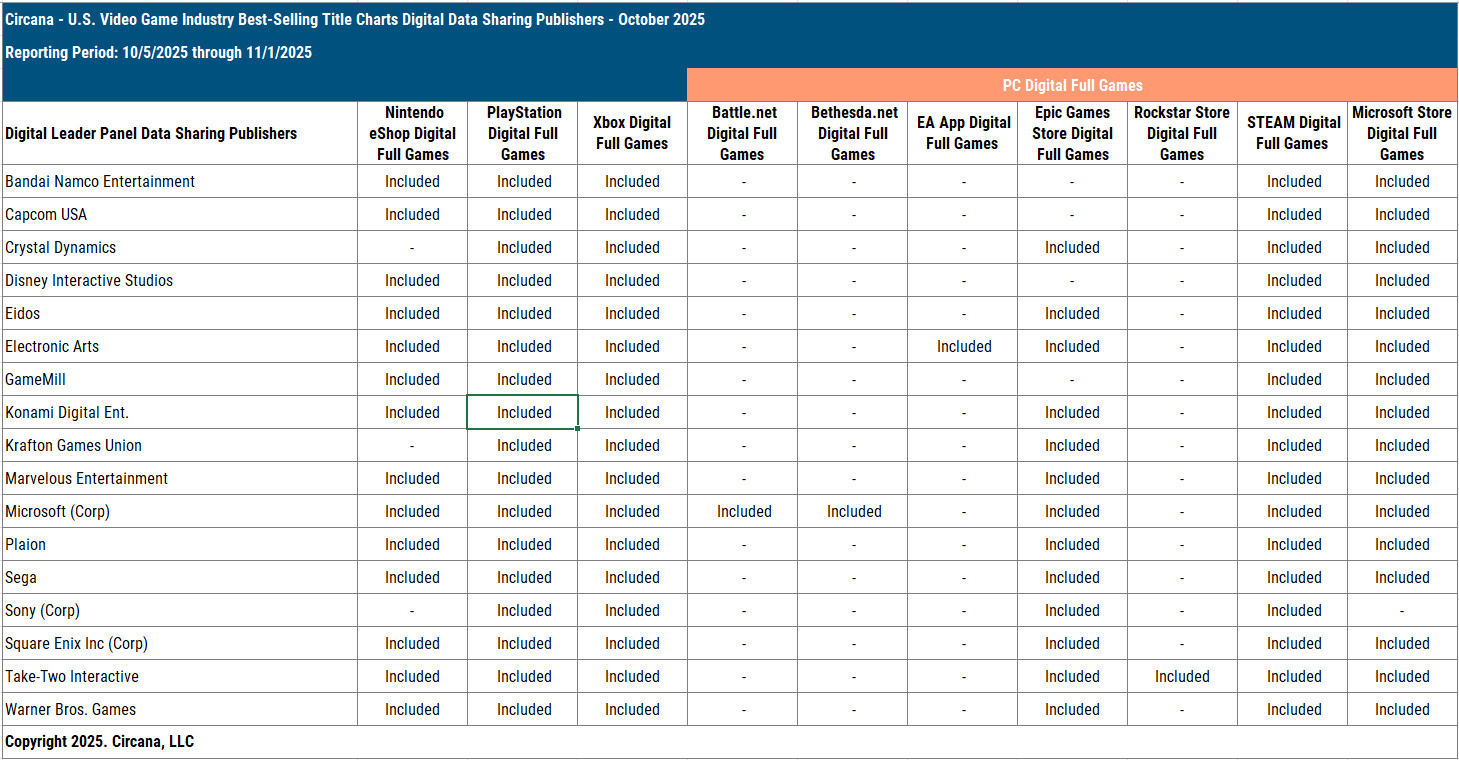
Task: Click the Square Enix Inc (Corp) row label
Action: click(76, 644)
